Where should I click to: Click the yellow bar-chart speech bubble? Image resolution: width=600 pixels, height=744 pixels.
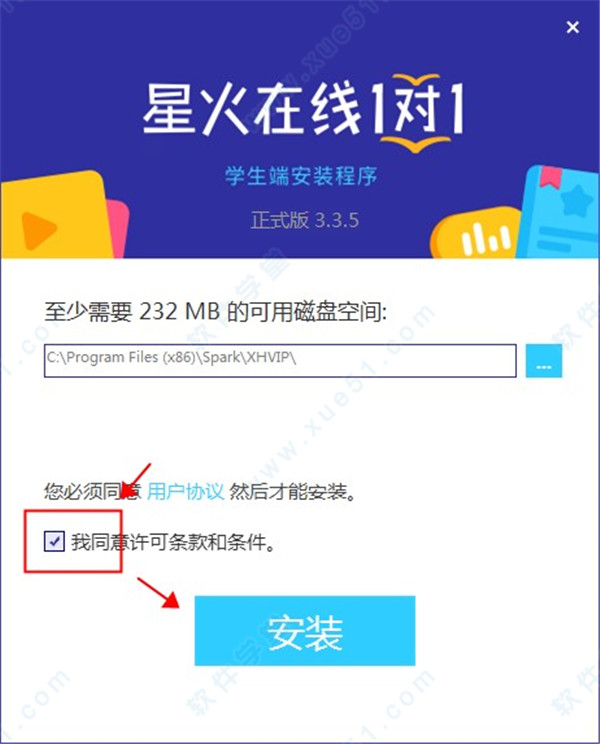point(474,235)
